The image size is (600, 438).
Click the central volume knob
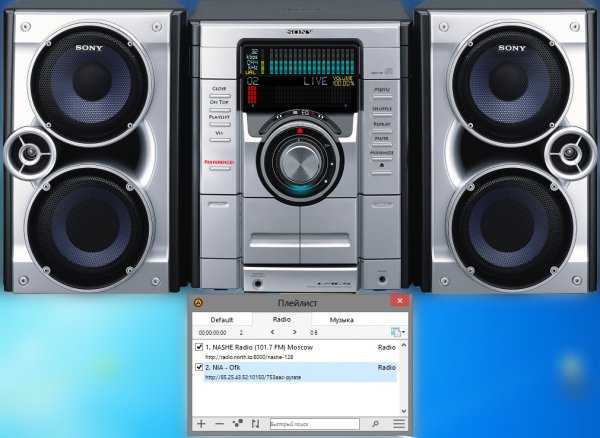300,164
